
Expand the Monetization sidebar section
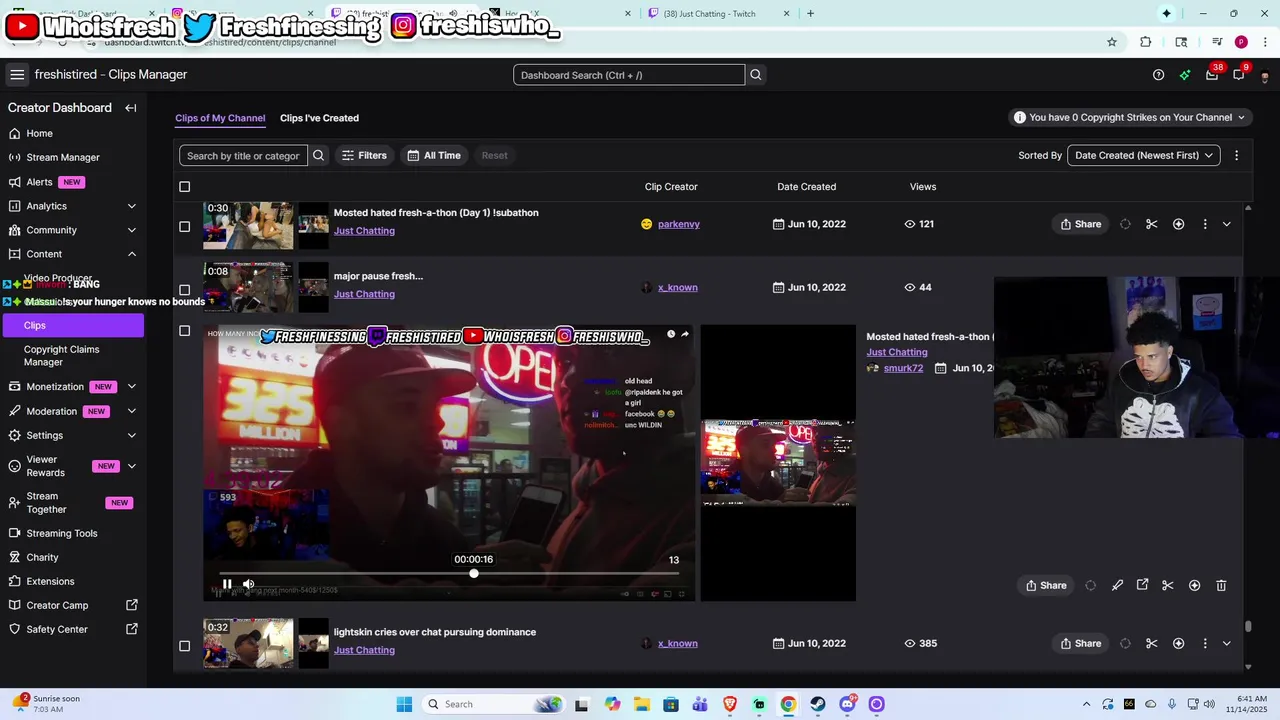tap(131, 387)
